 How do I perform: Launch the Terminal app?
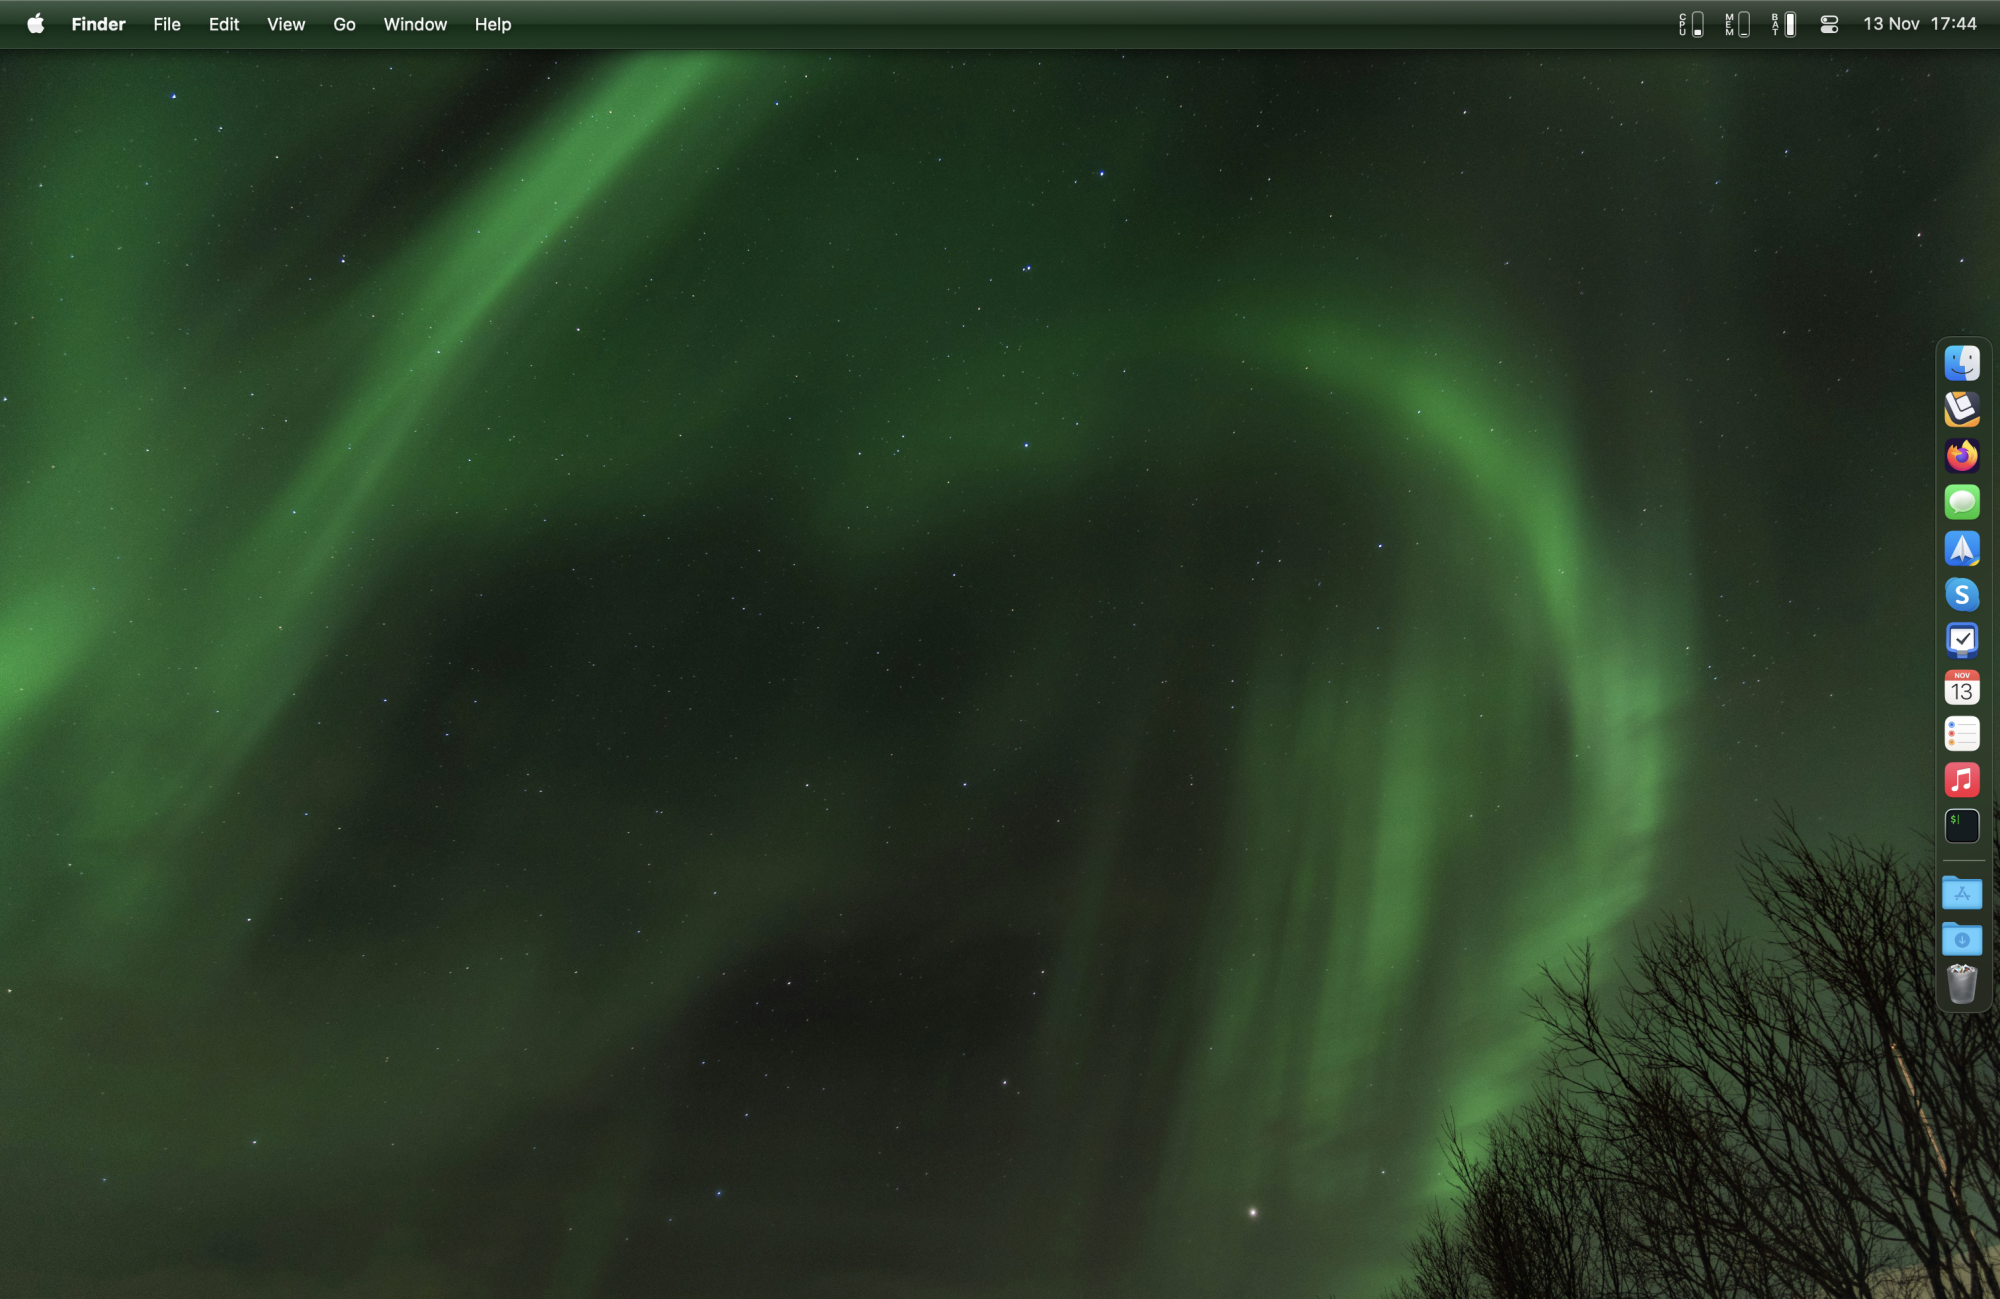coord(1961,826)
